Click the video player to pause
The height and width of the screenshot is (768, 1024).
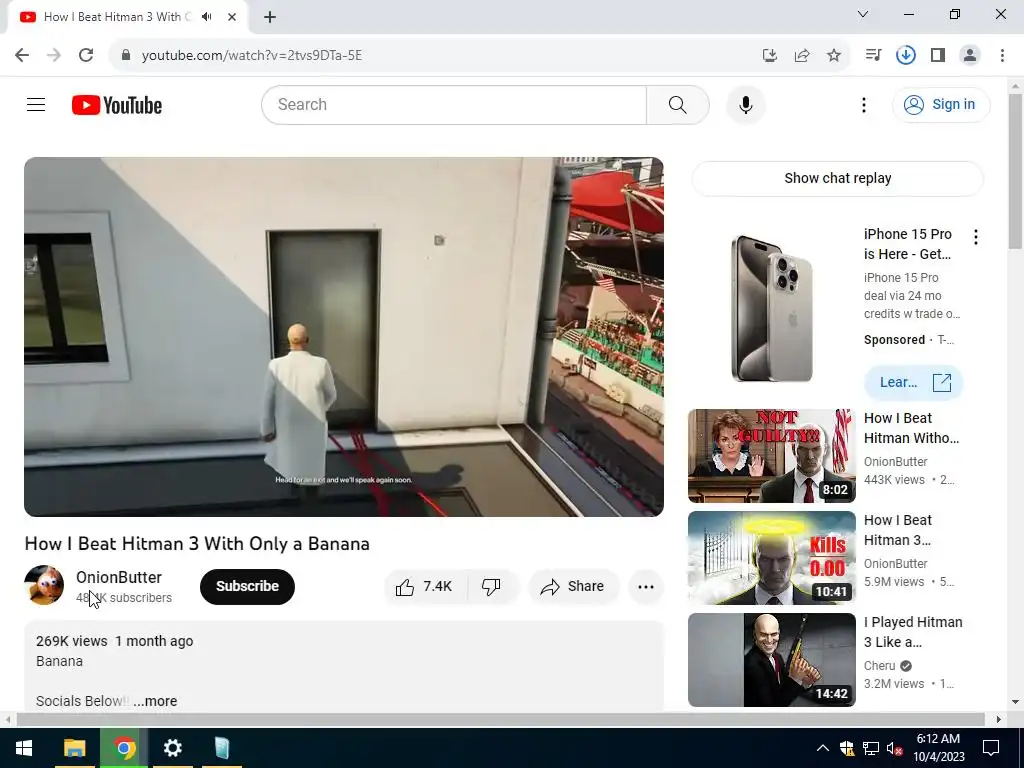[344, 336]
